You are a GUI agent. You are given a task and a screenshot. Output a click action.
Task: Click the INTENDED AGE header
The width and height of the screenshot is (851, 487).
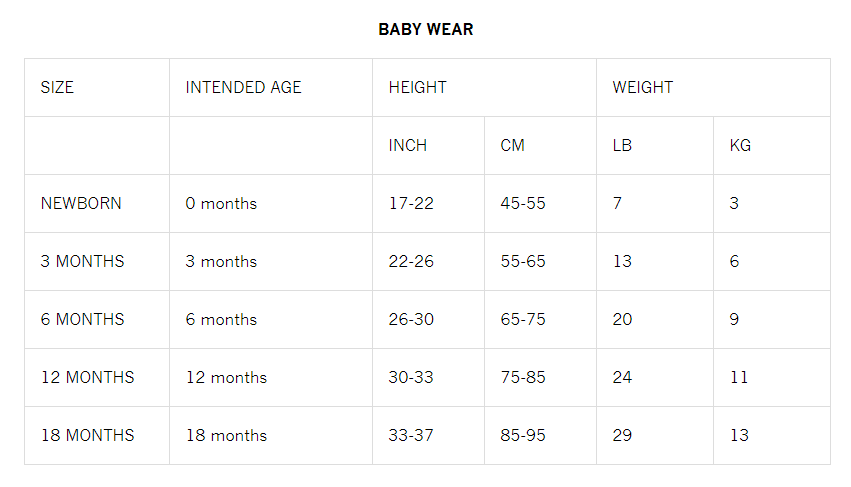click(243, 88)
